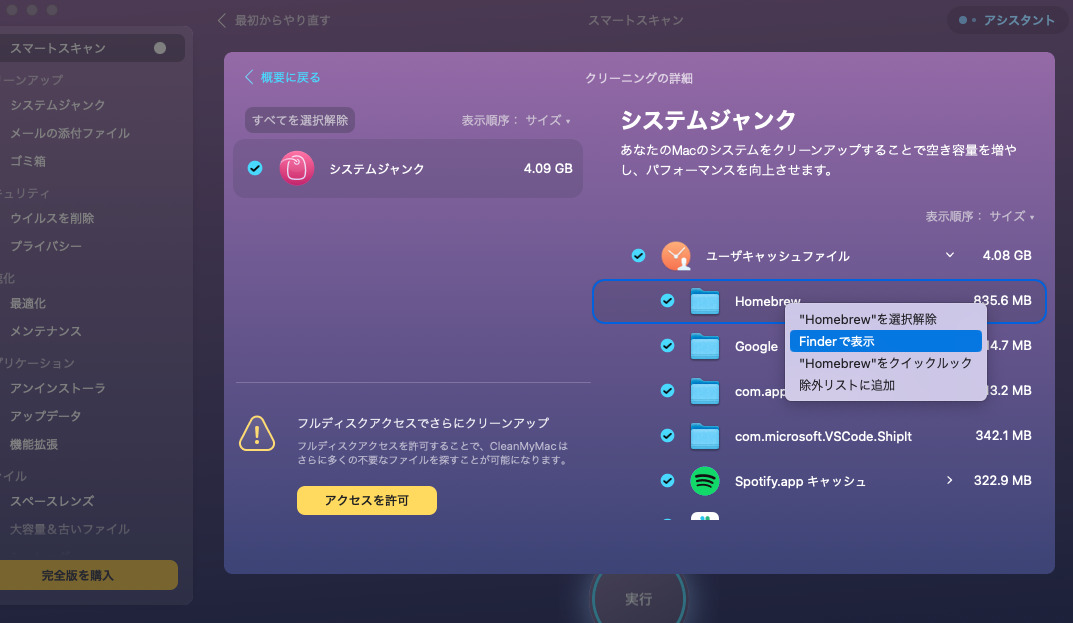
Task: Open the left panel 表示順序 サイズ sort dropdown
Action: [x=547, y=120]
